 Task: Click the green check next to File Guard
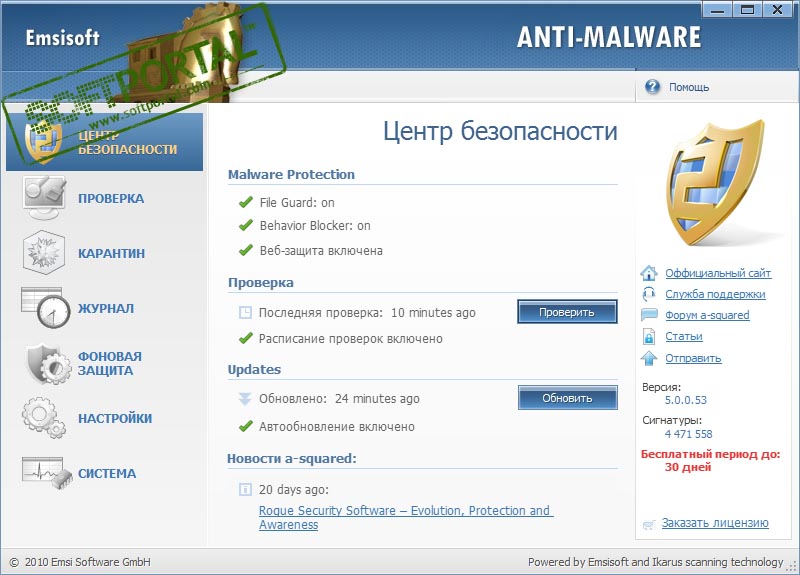246,203
